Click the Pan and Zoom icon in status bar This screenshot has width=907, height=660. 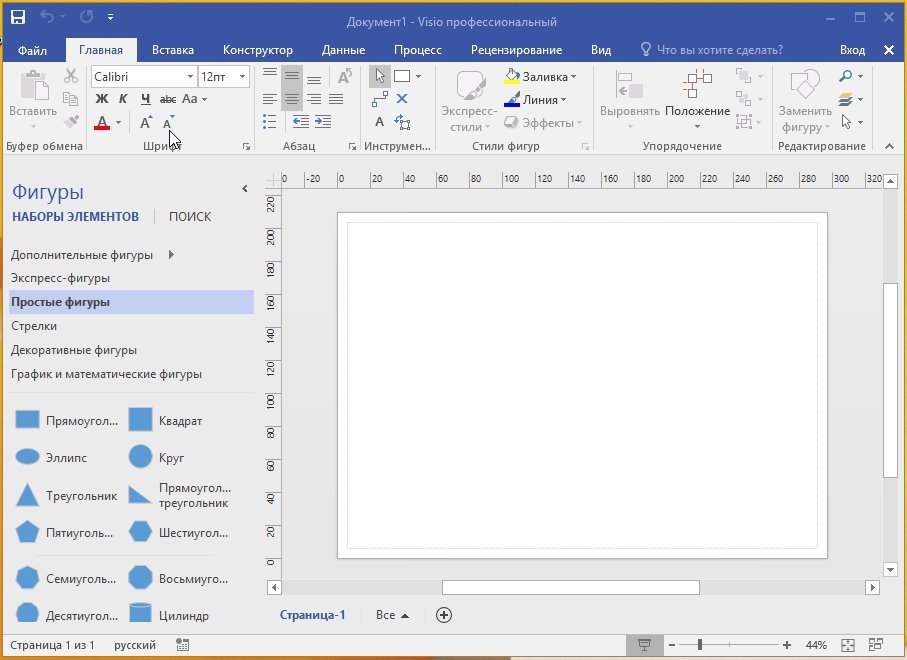click(876, 644)
